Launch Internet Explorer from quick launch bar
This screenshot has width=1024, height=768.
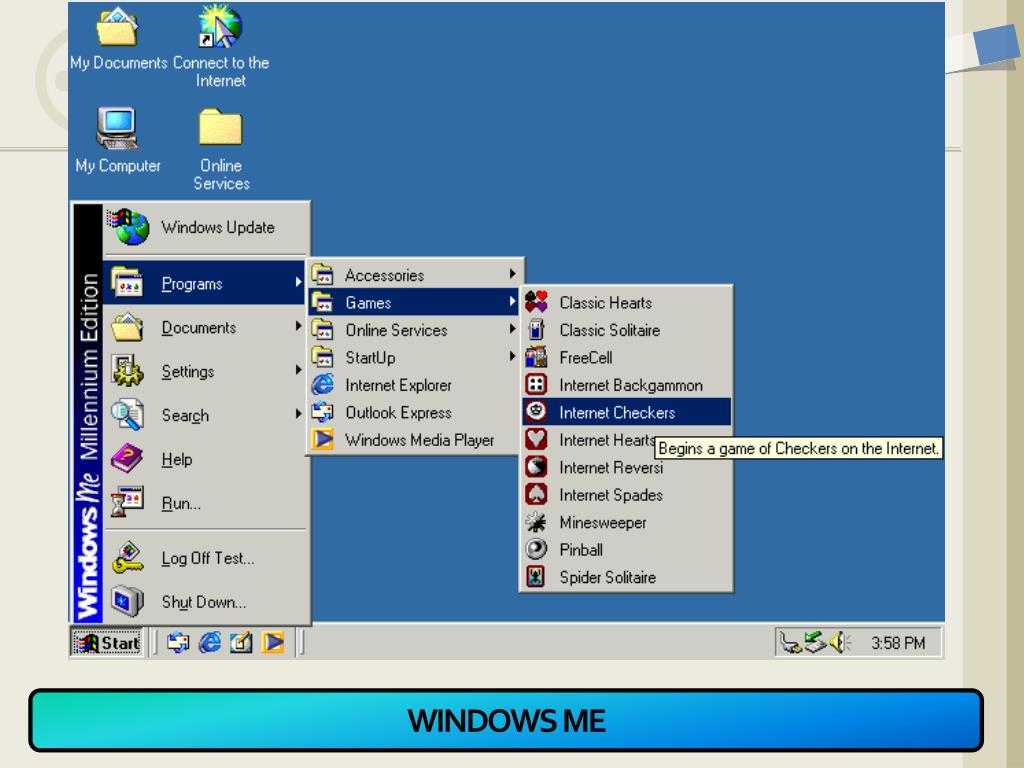[209, 641]
